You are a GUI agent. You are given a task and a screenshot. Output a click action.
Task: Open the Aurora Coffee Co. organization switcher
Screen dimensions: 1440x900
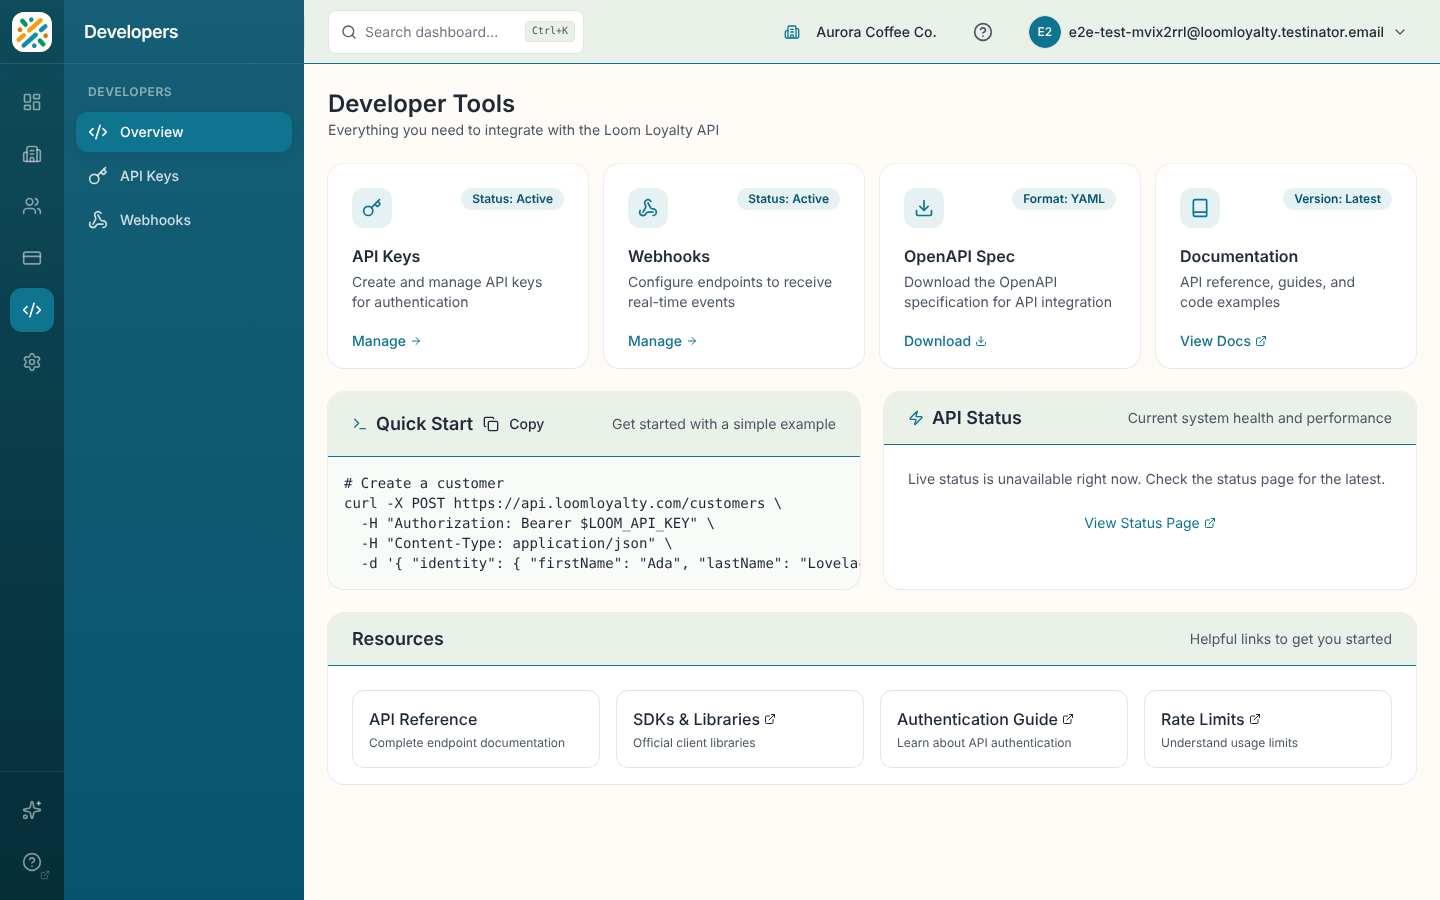pos(860,32)
